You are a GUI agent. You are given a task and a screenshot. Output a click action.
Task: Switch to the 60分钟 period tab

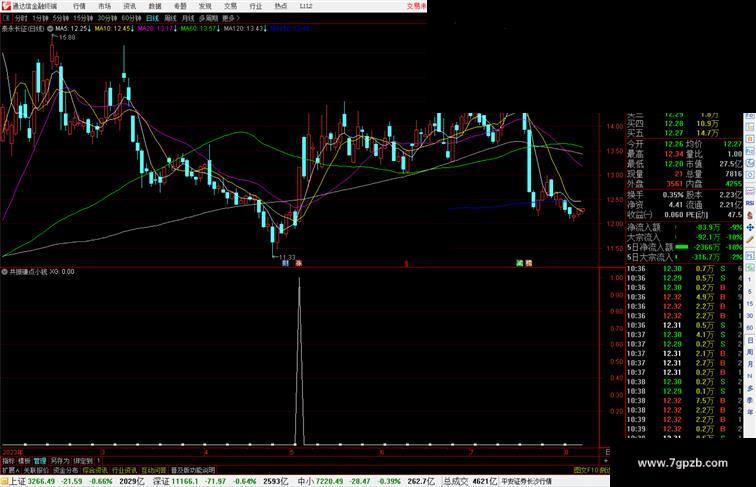131,18
